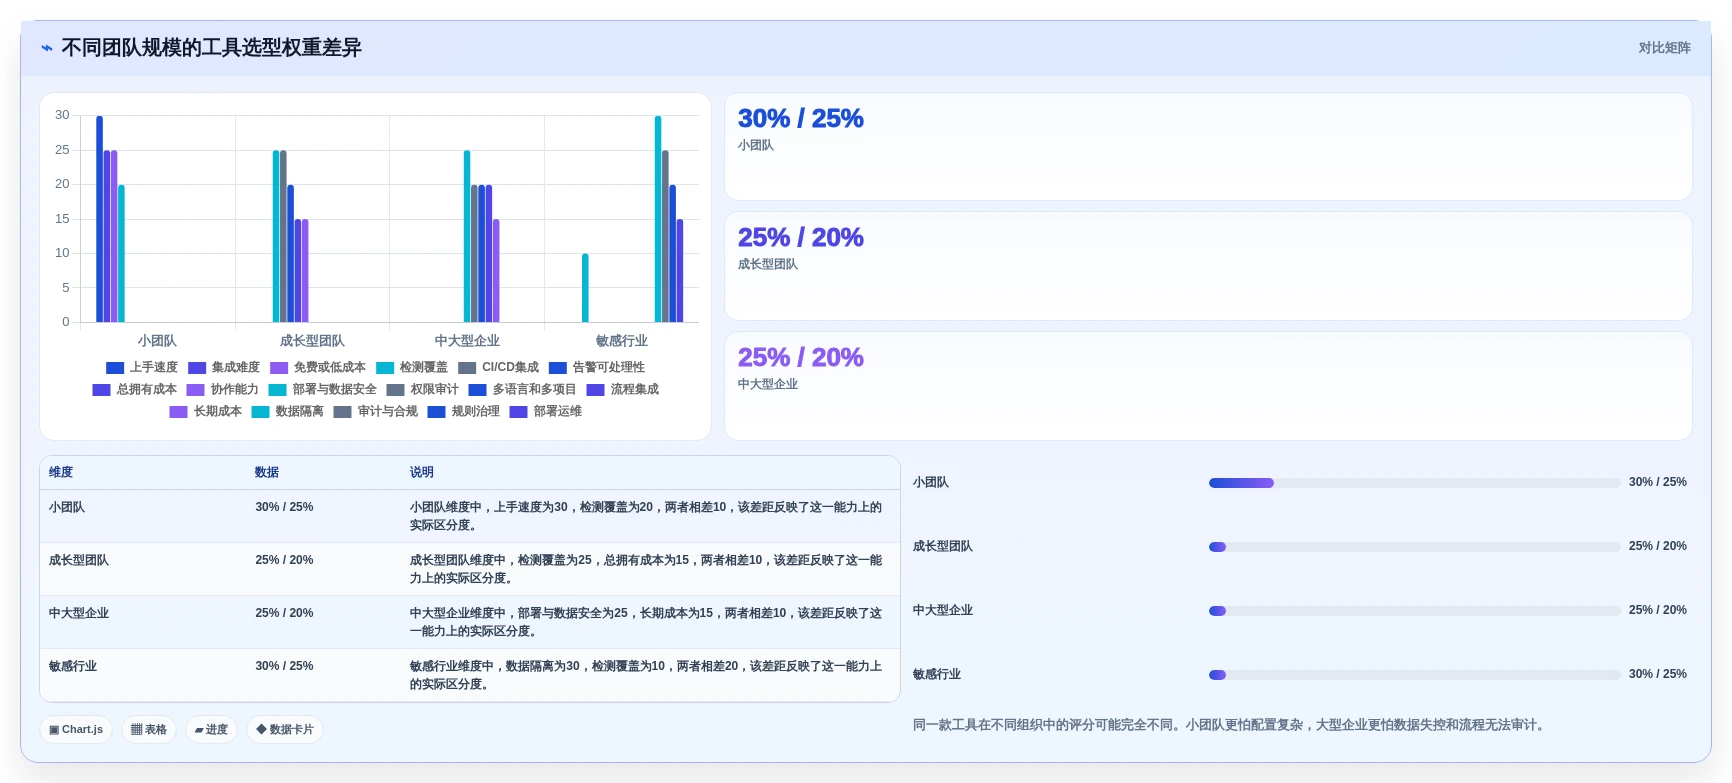Click the 小团队 progress bar

(1414, 483)
